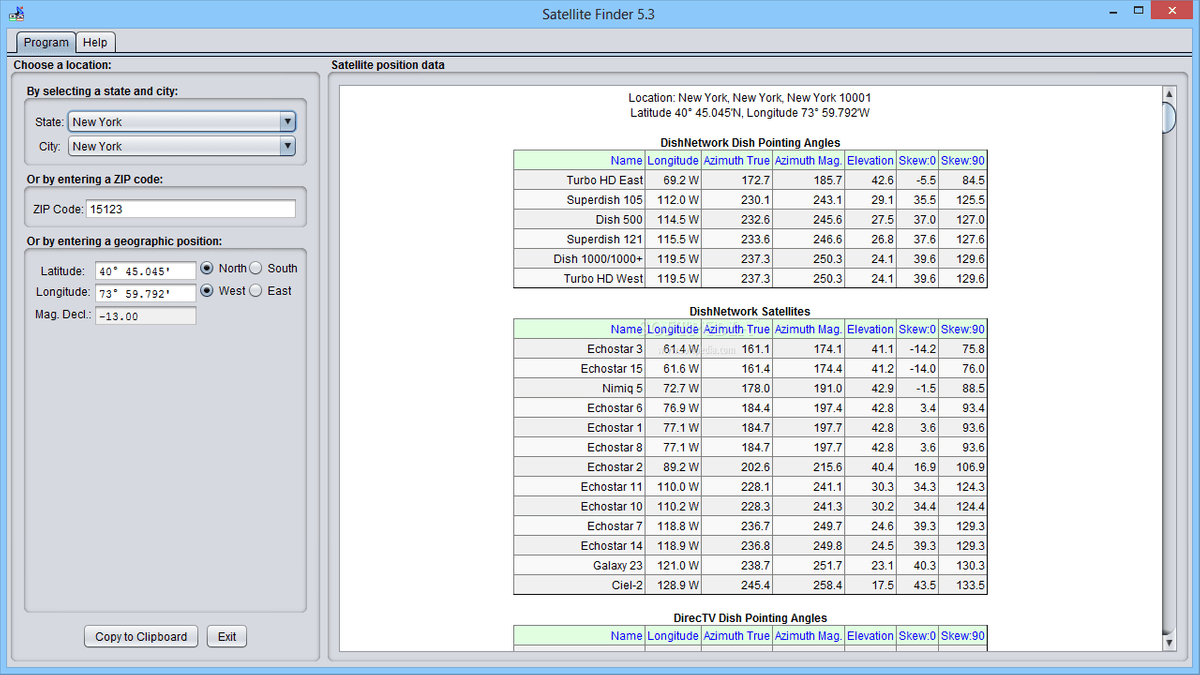Click the scrollbar down arrow

click(x=1167, y=643)
